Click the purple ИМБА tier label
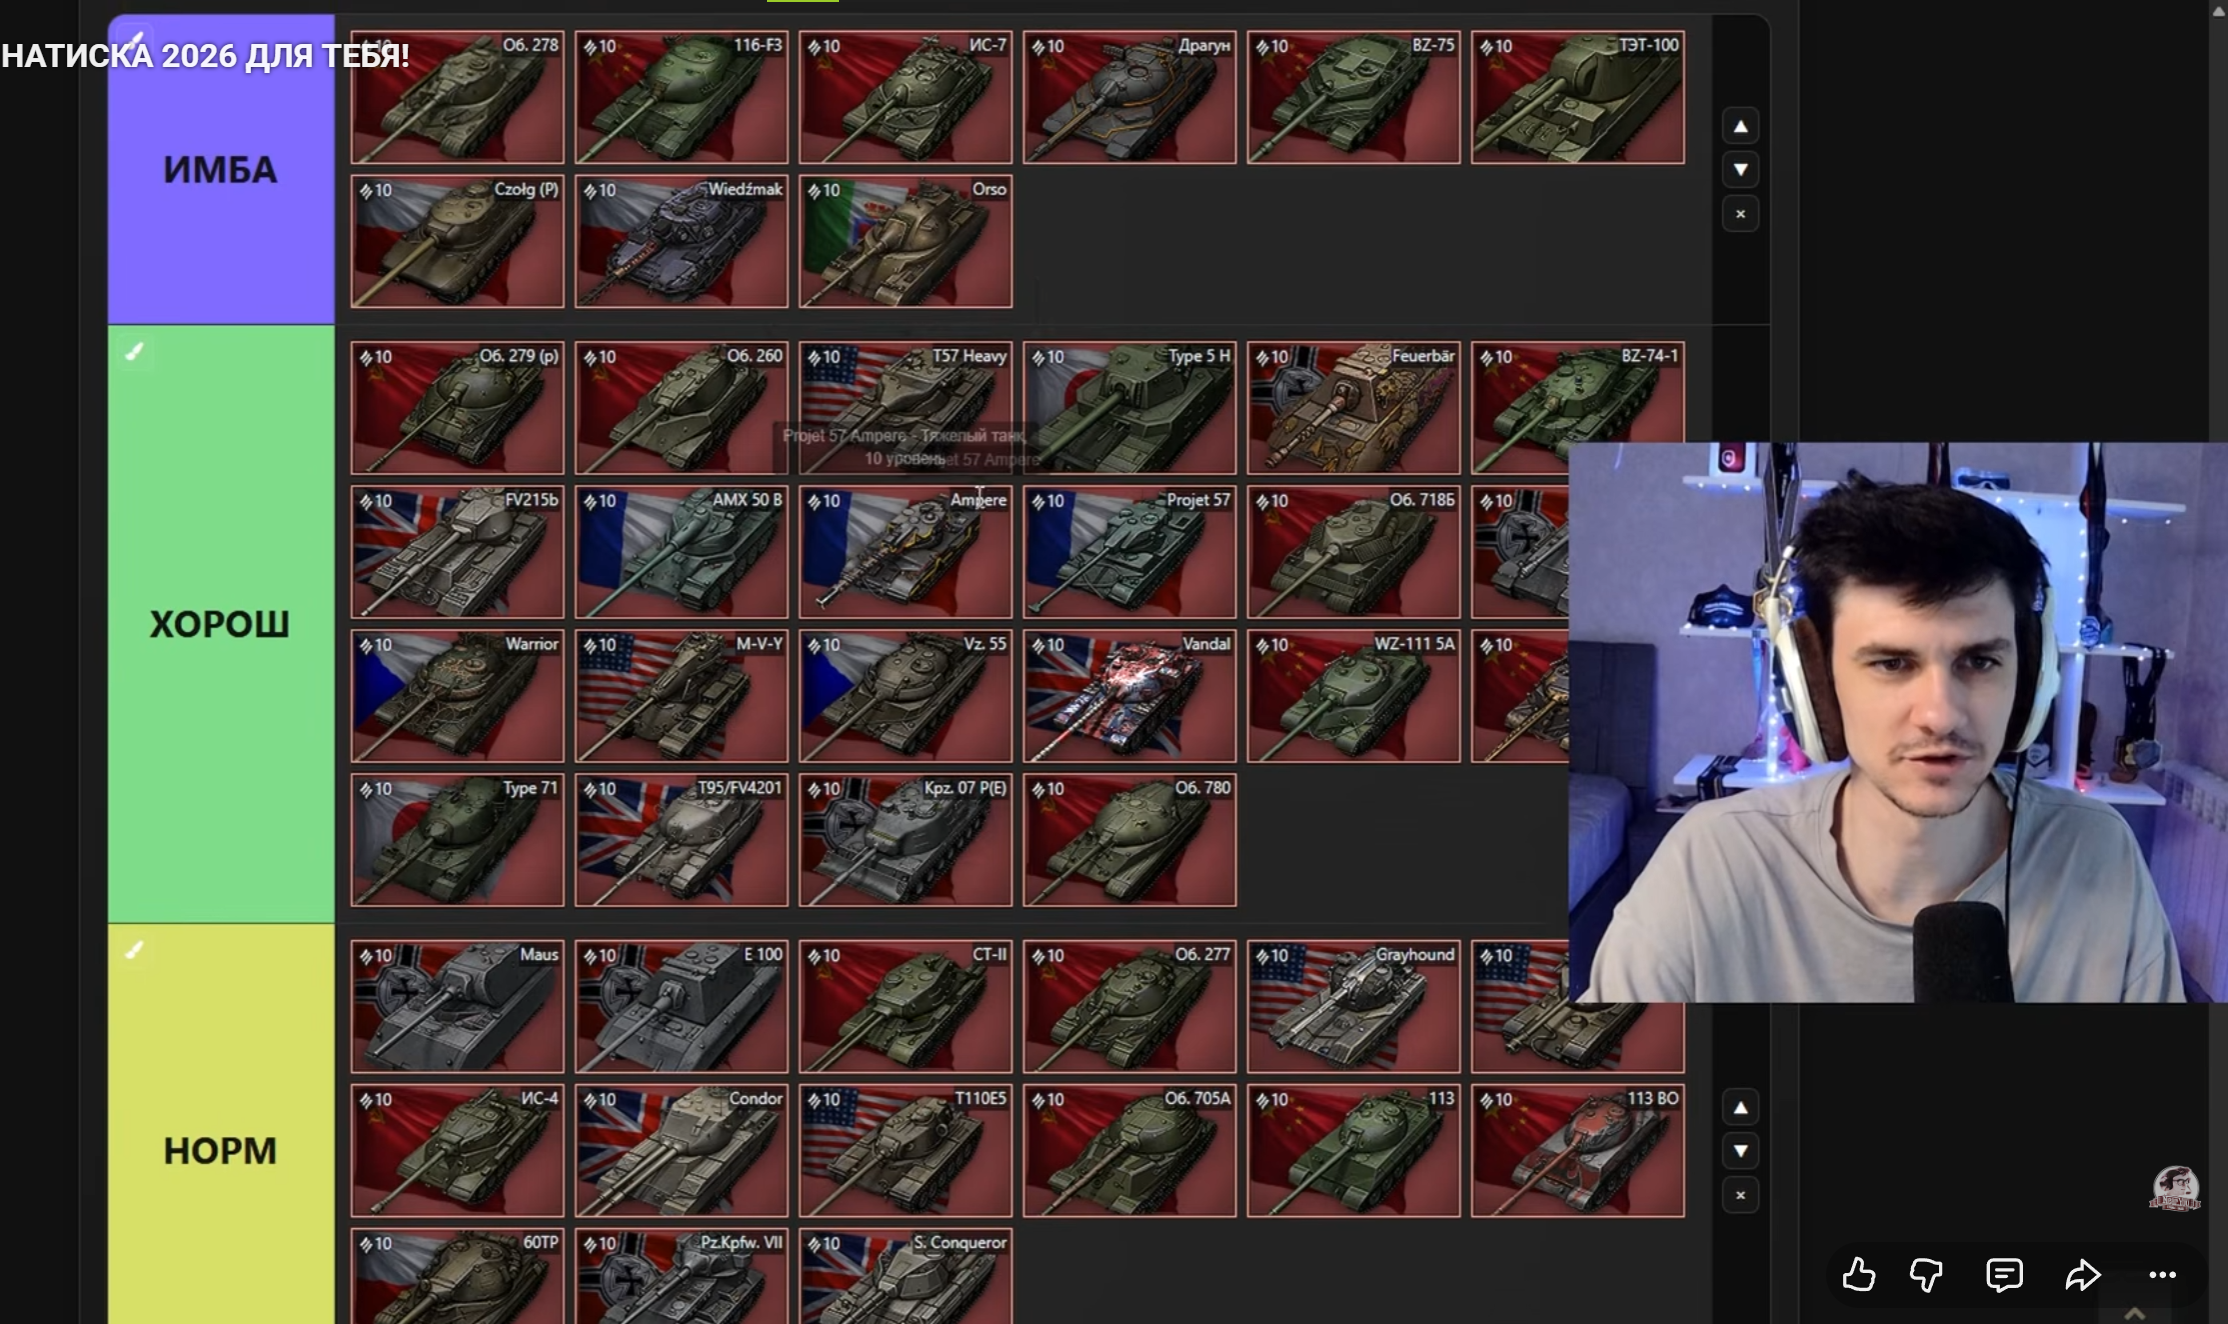The height and width of the screenshot is (1324, 2228). (221, 169)
